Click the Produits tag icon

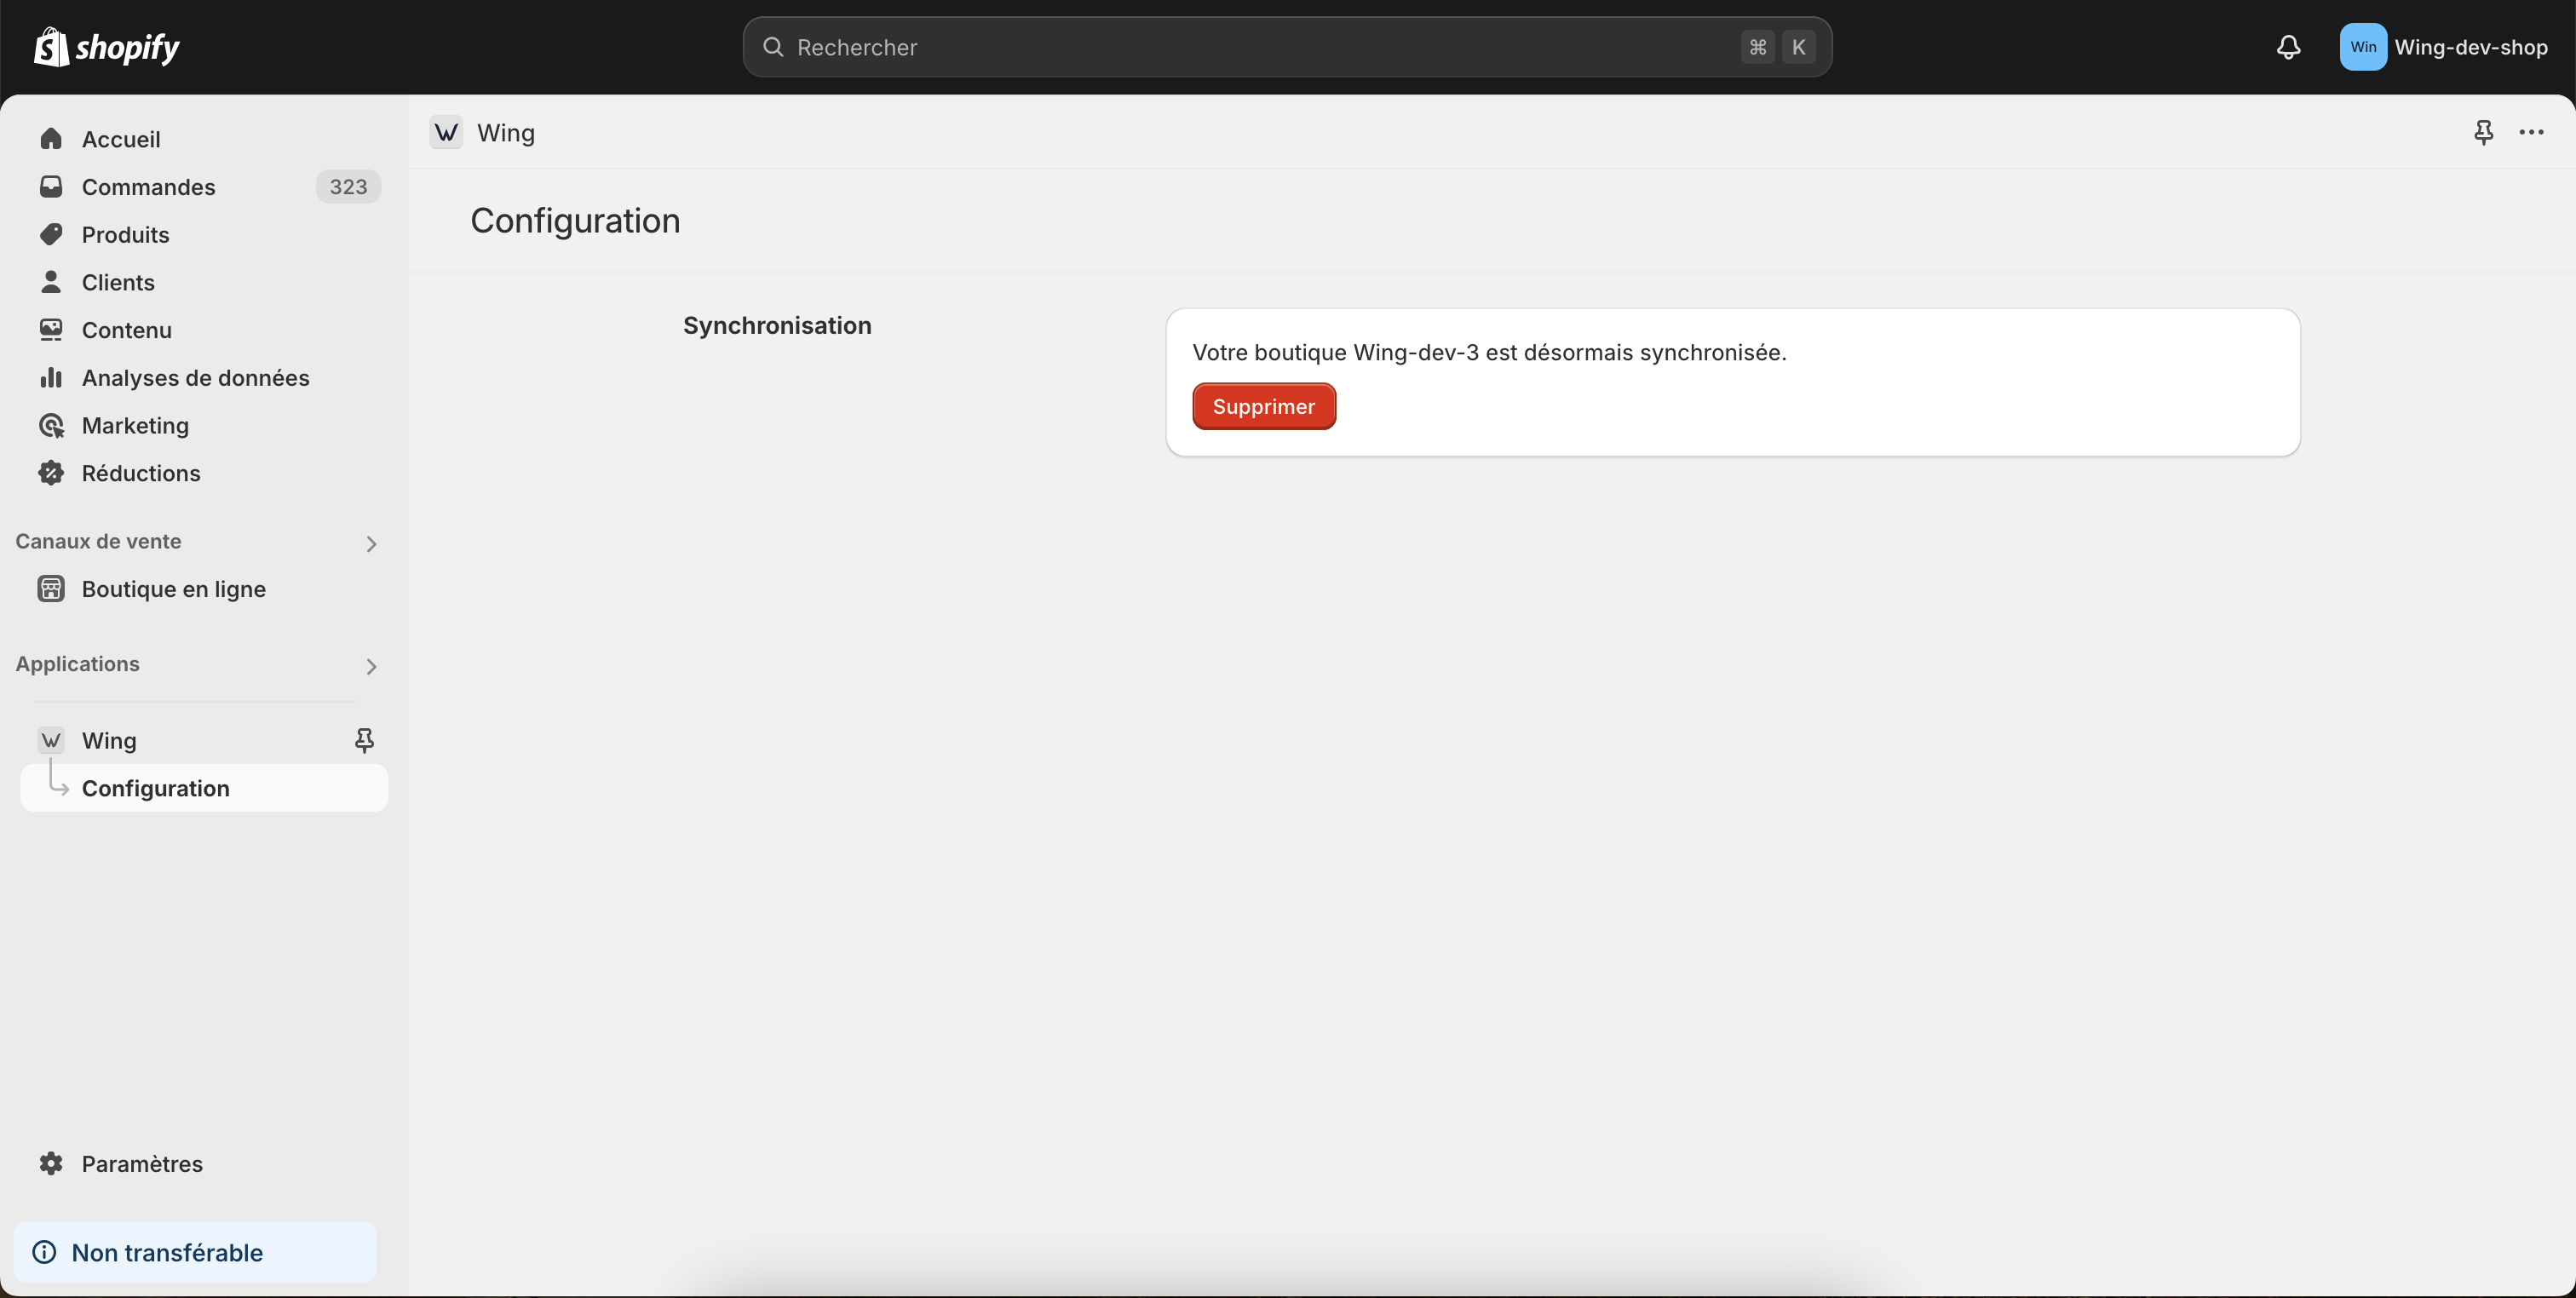[51, 234]
